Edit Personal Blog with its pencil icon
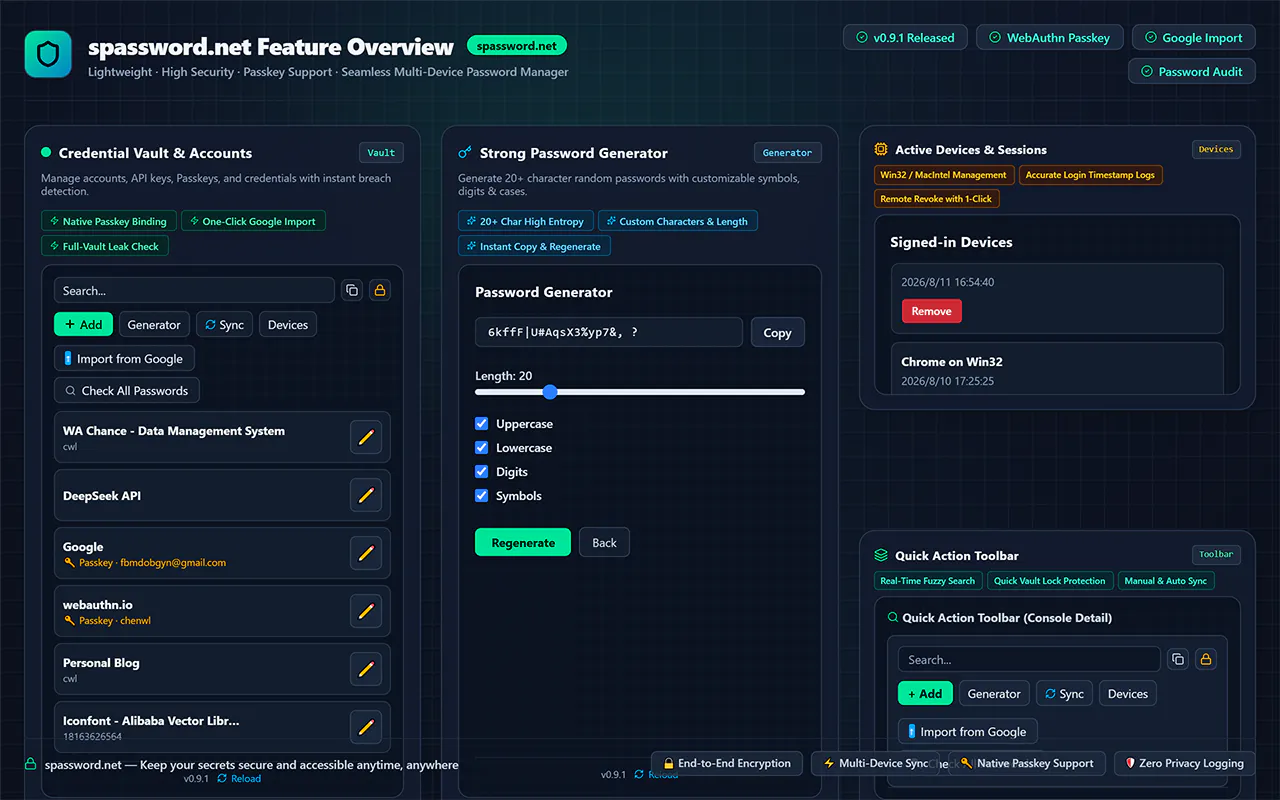1280x800 pixels. tap(366, 669)
